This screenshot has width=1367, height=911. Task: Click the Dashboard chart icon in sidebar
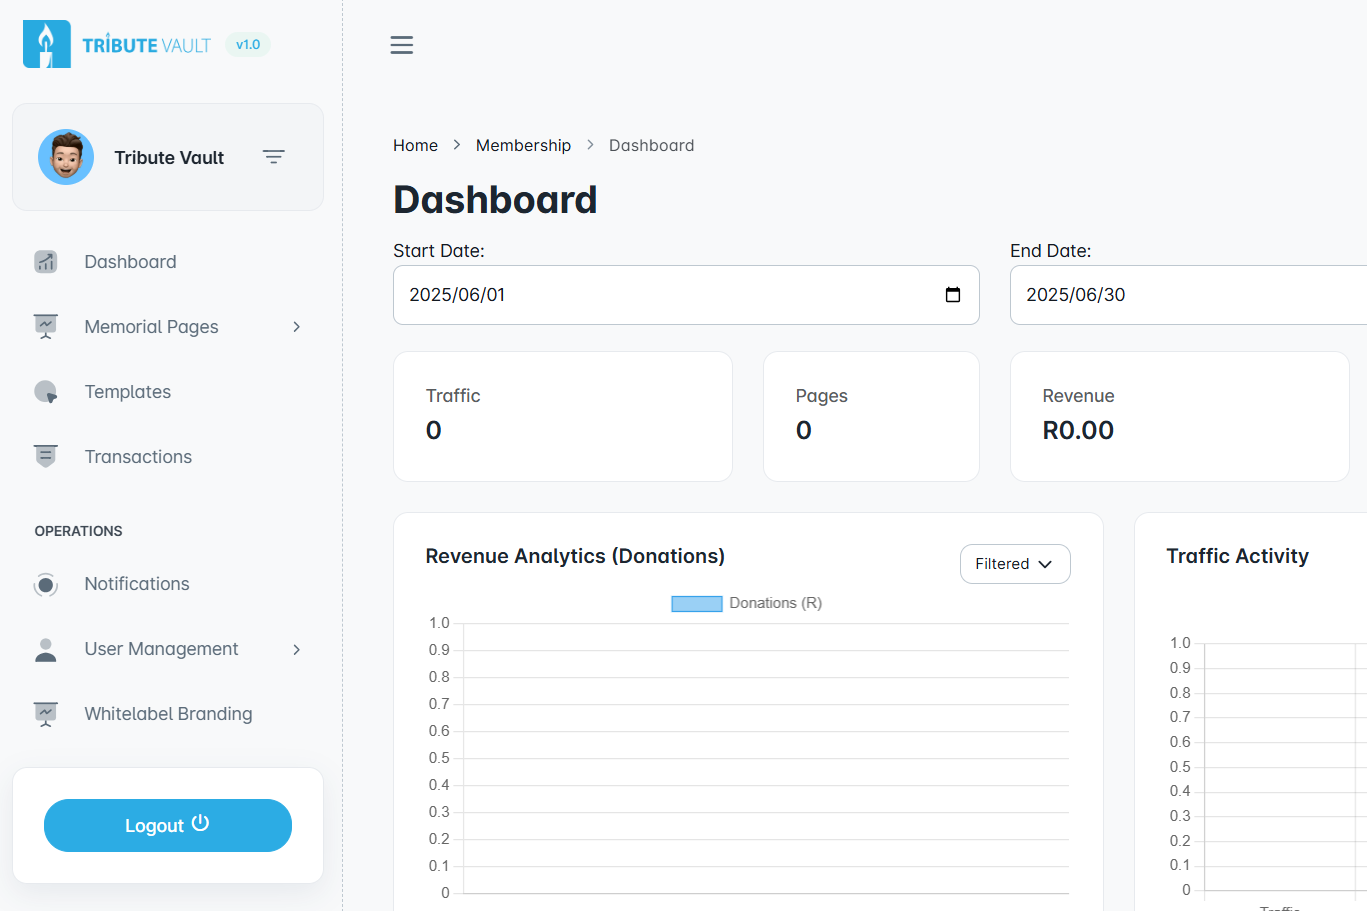click(x=46, y=262)
